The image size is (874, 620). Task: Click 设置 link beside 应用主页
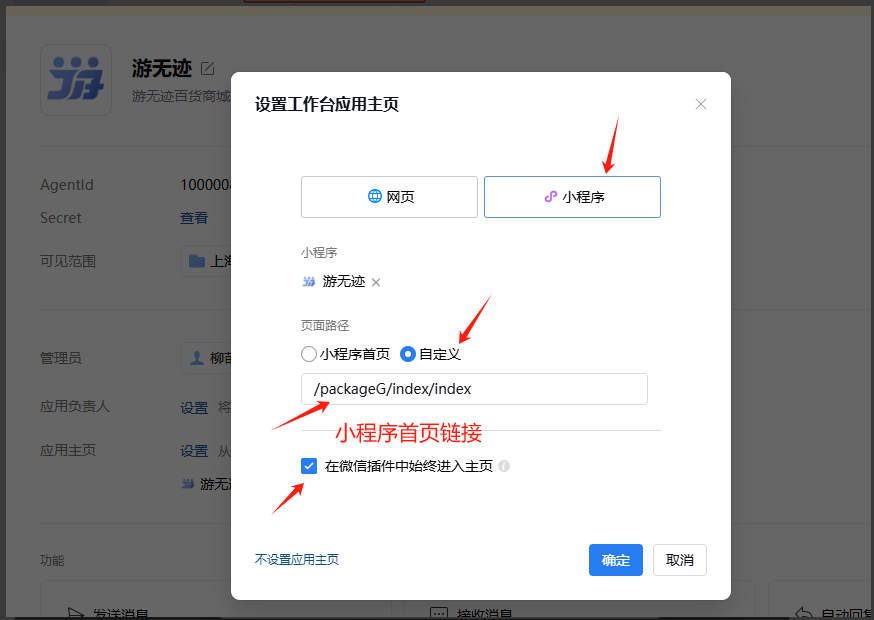pos(194,451)
